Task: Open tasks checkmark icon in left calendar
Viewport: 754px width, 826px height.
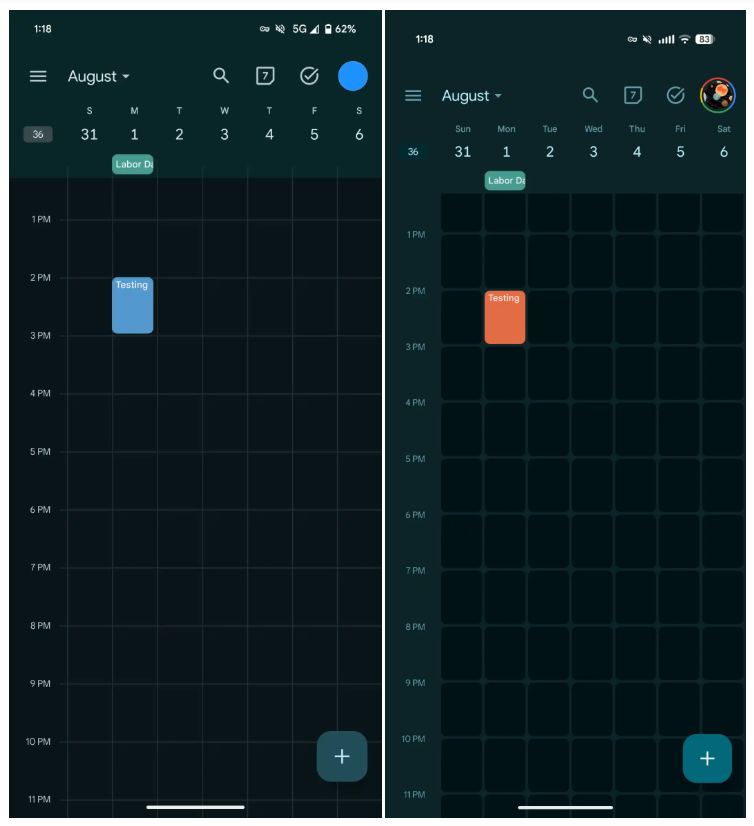Action: coord(309,76)
